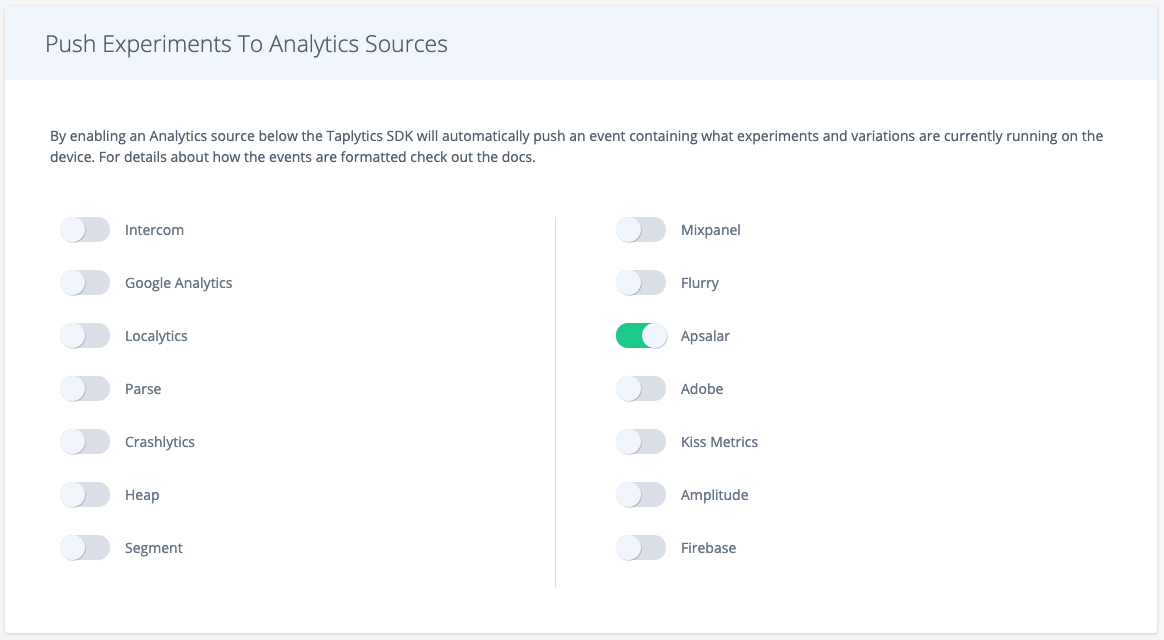Click the Firebase label
This screenshot has height=640, width=1164.
(708, 548)
